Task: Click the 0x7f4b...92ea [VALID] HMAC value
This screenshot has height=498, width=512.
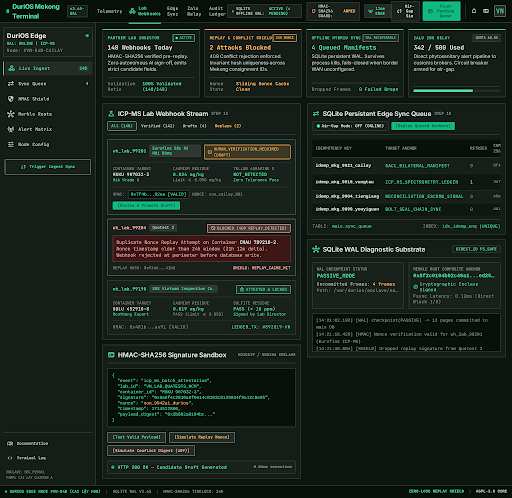Action: (x=158, y=194)
